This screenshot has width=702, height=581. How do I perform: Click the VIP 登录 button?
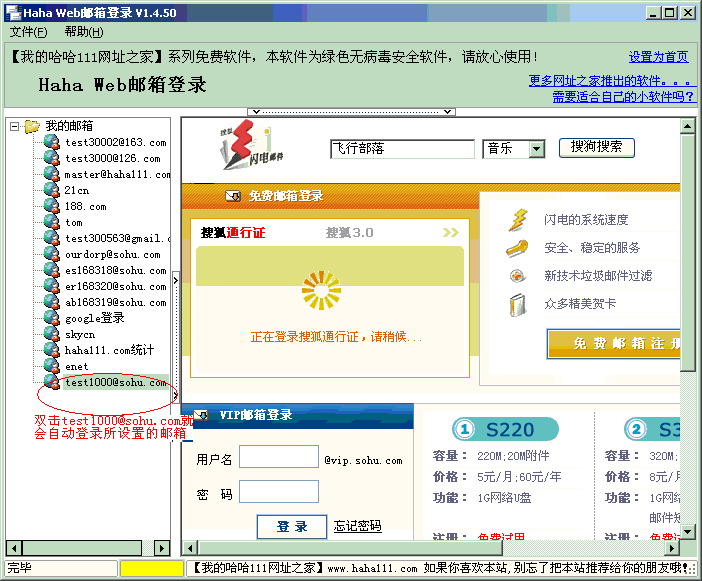click(x=292, y=526)
